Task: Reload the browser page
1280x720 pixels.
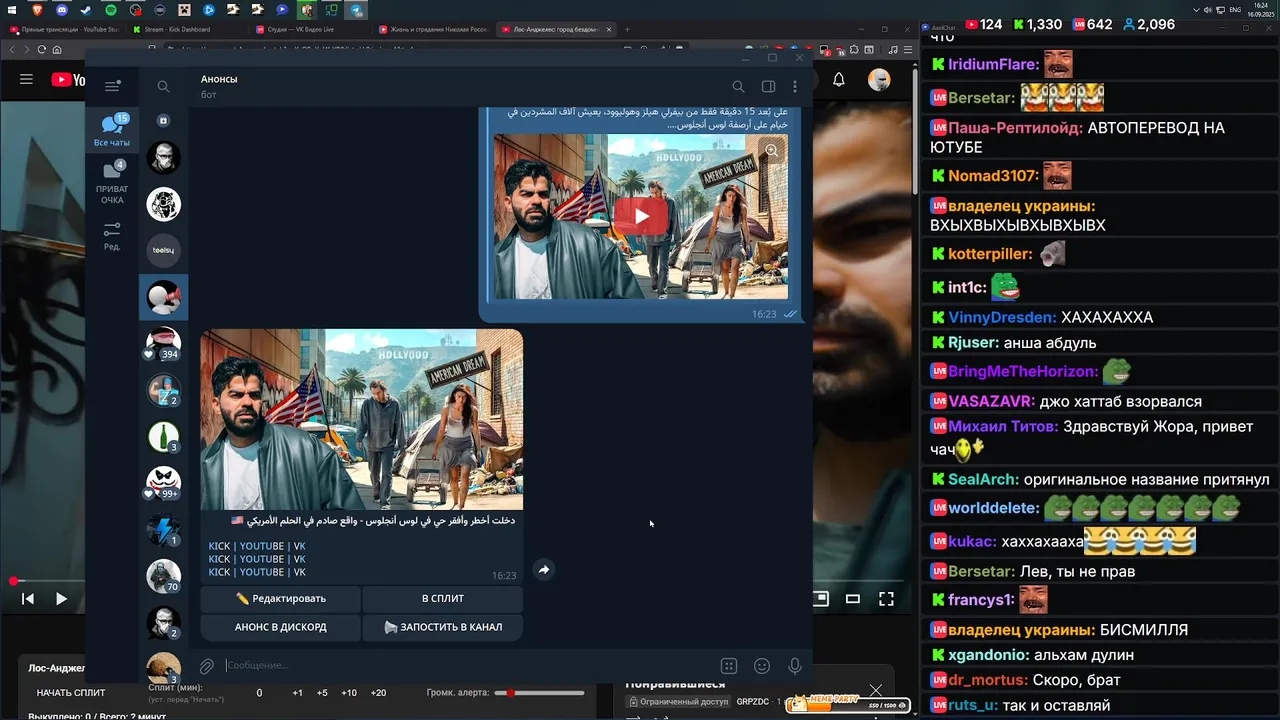Action: 41,49
